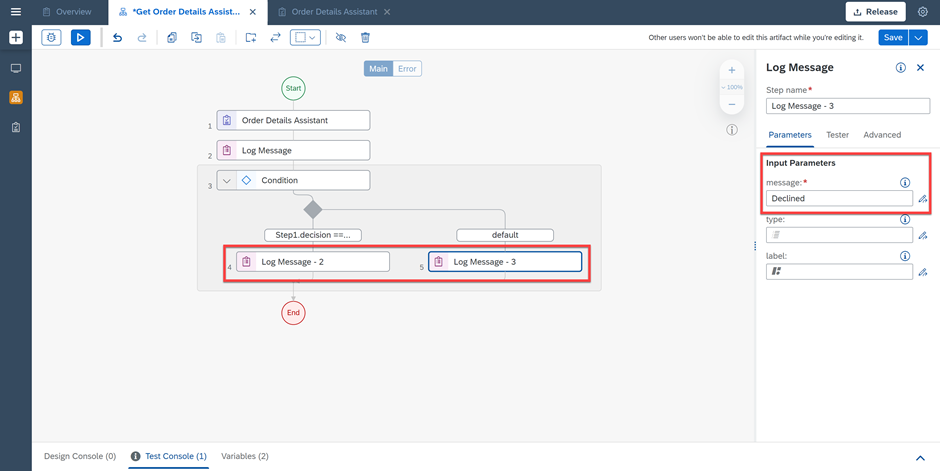Toggle hide step with crossed-eye icon

point(341,38)
